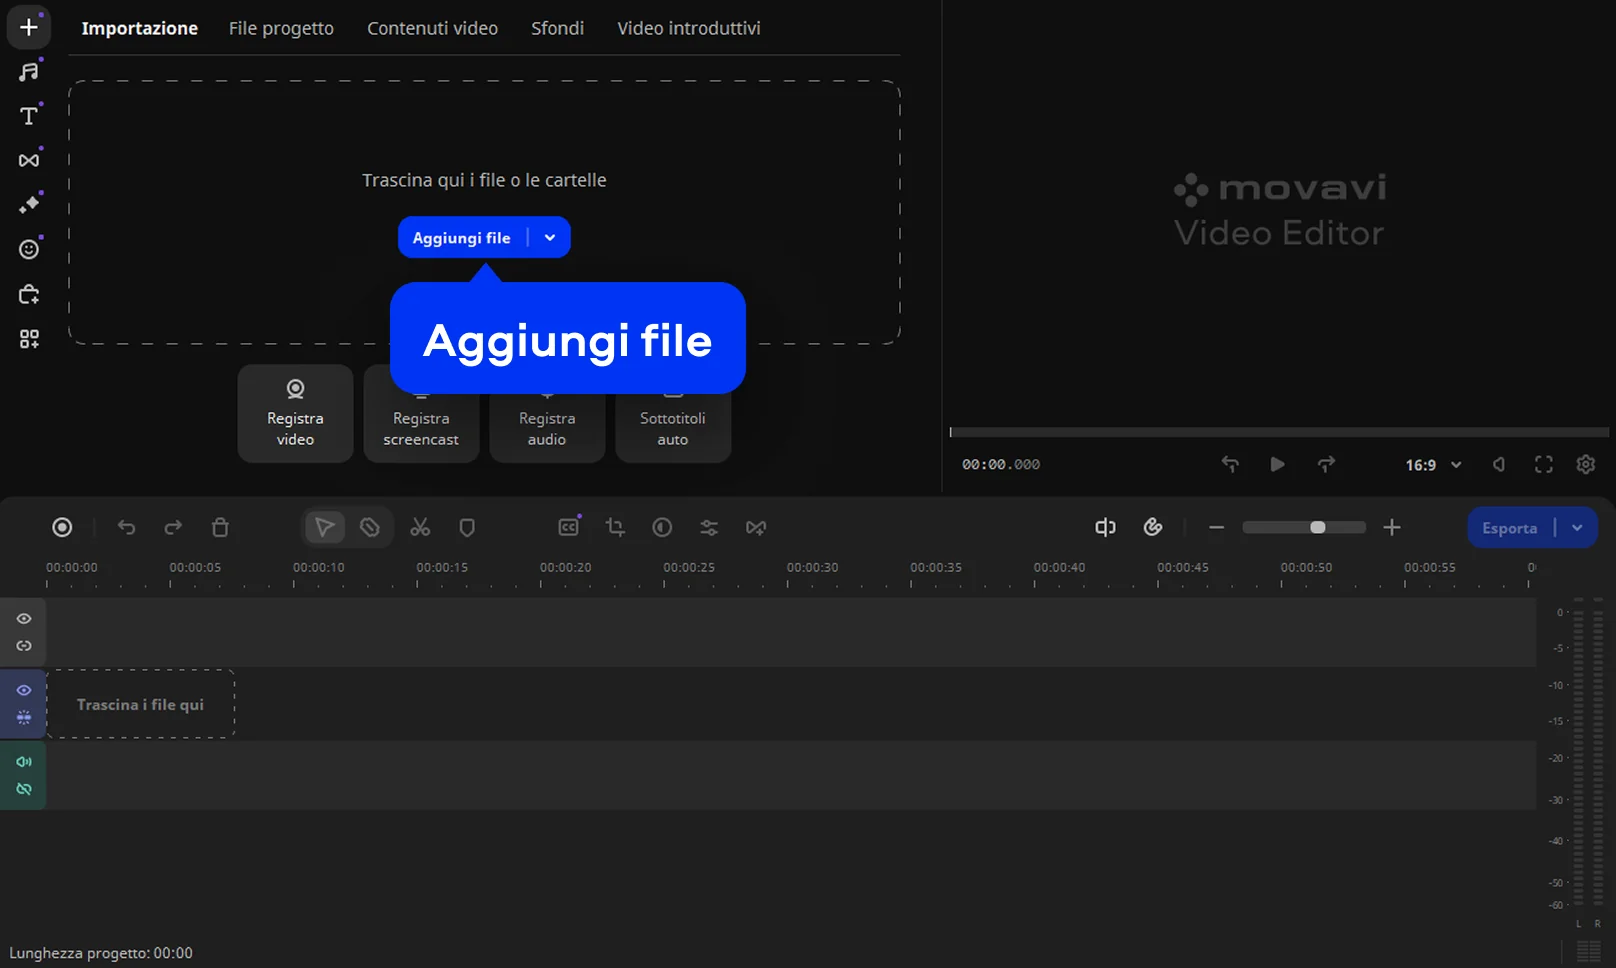Undo the last action
1616x968 pixels.
(x=126, y=527)
